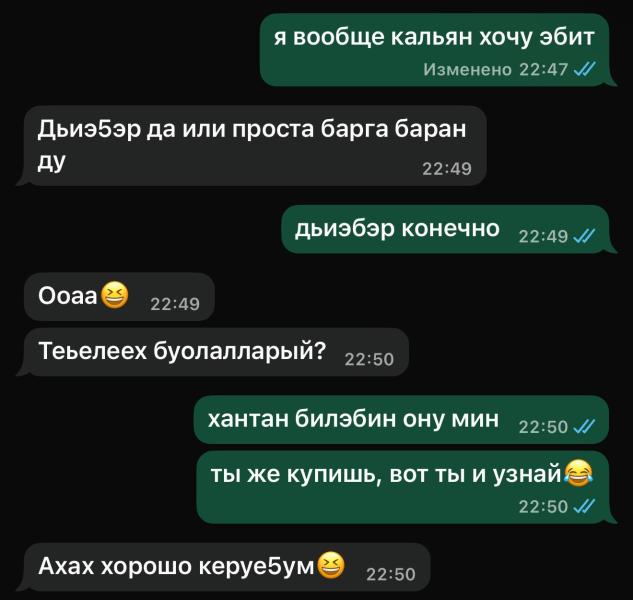
Task: Click read checkmarks on 'хантан билэбин' message
Action: [584, 426]
